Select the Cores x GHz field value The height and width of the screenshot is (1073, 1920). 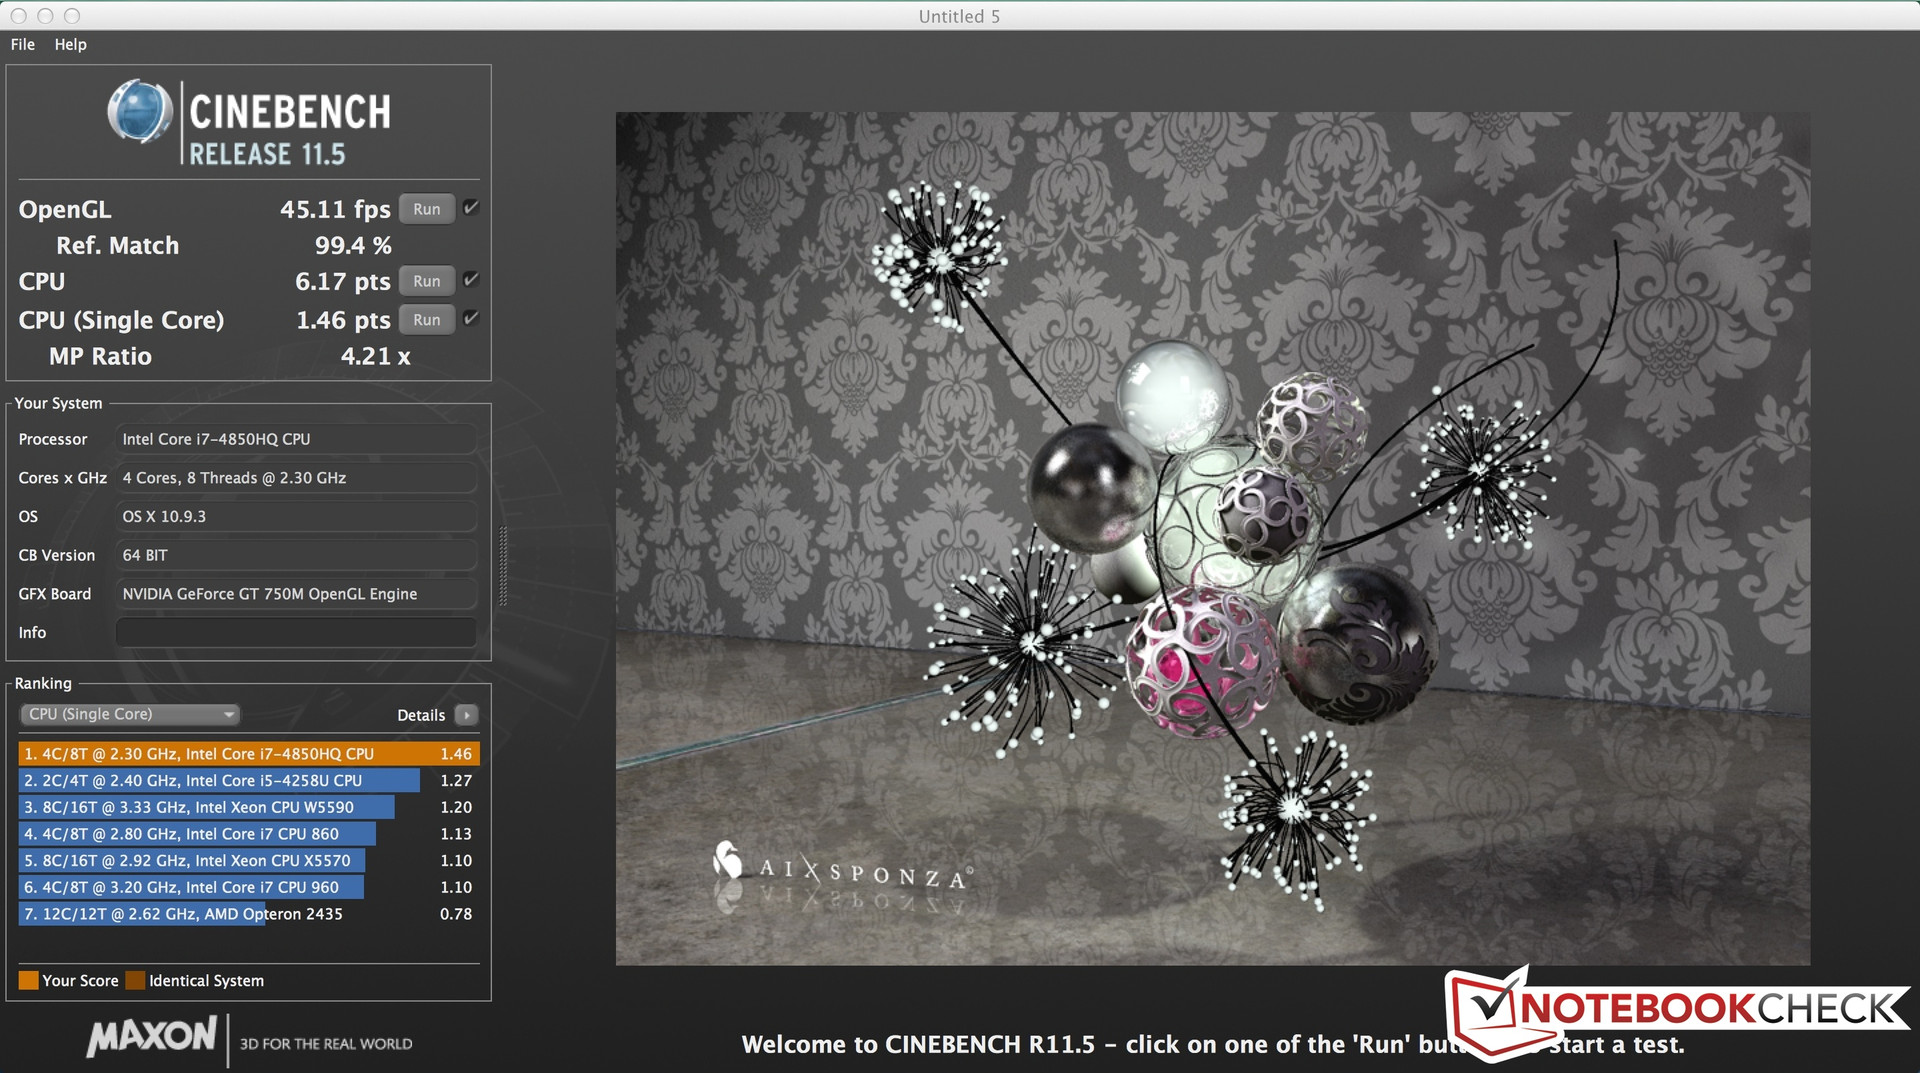pyautogui.click(x=296, y=478)
